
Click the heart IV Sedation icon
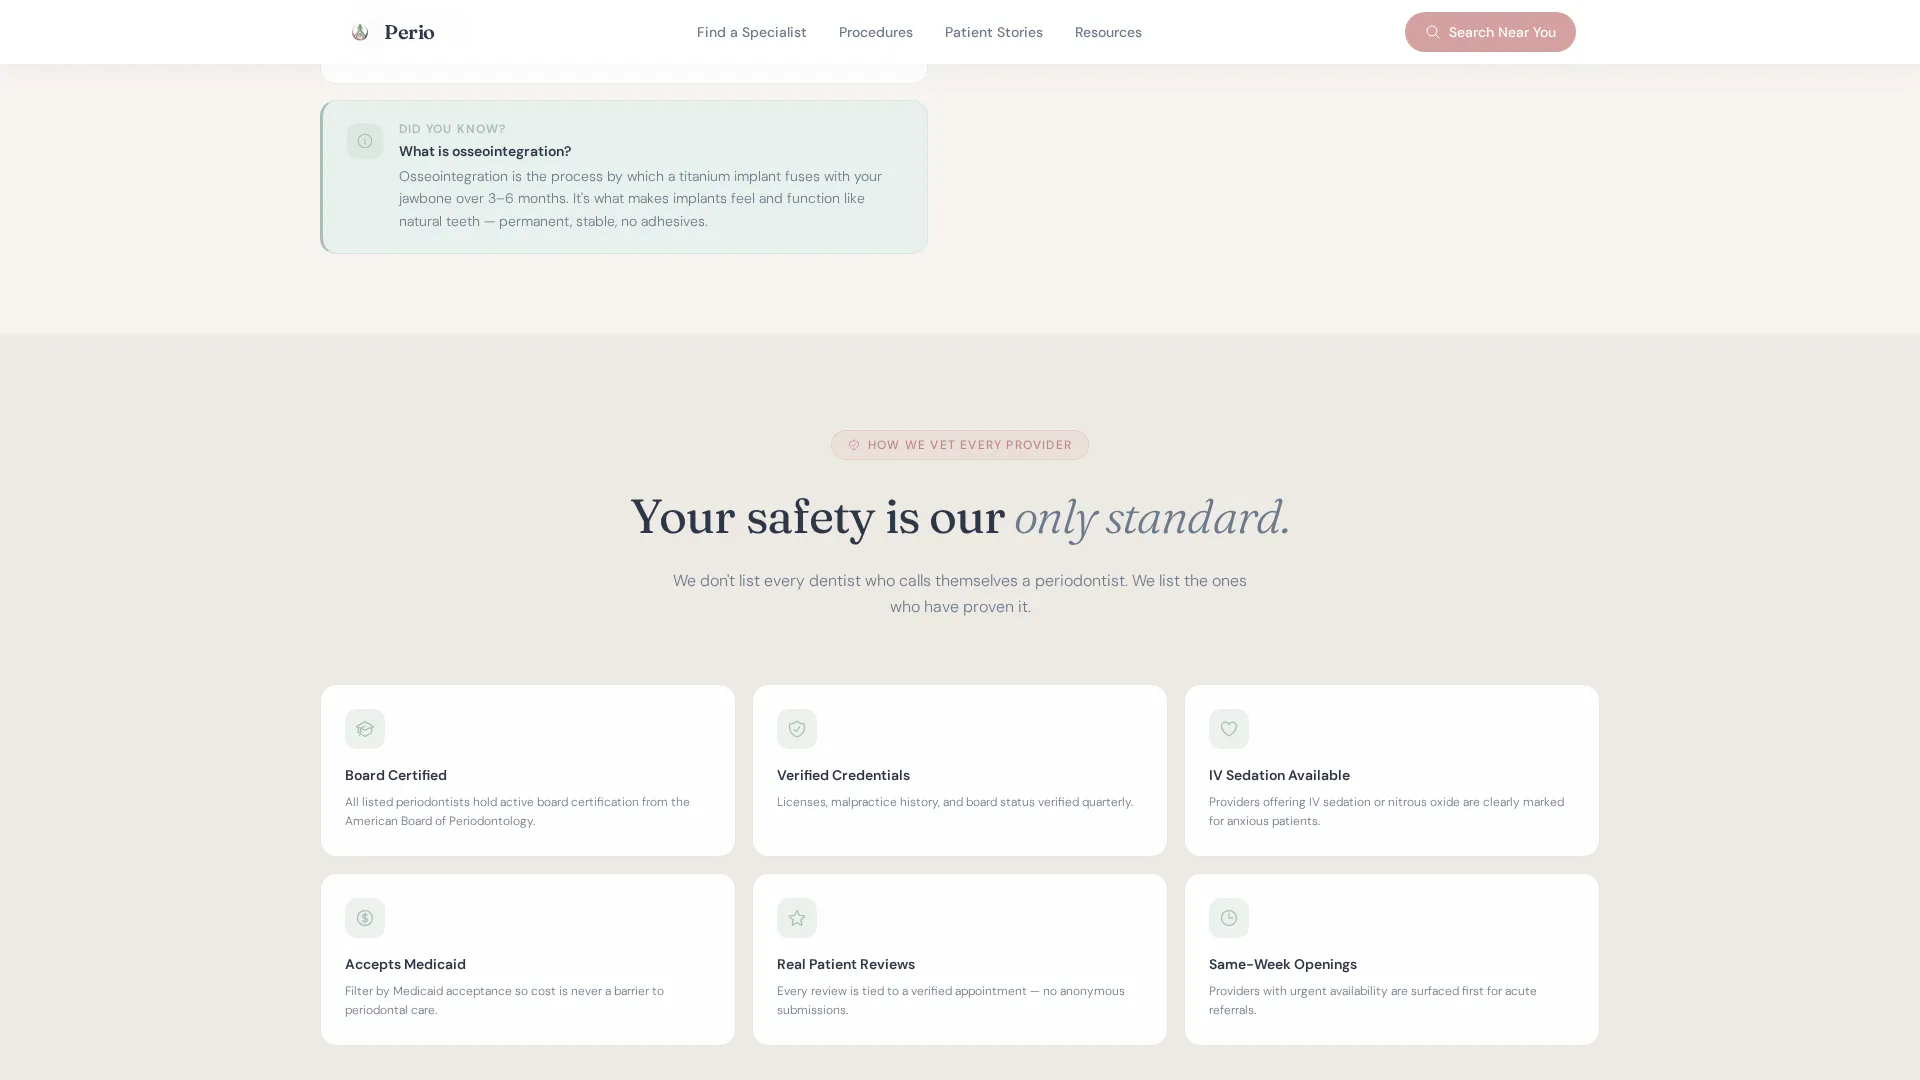click(x=1229, y=729)
